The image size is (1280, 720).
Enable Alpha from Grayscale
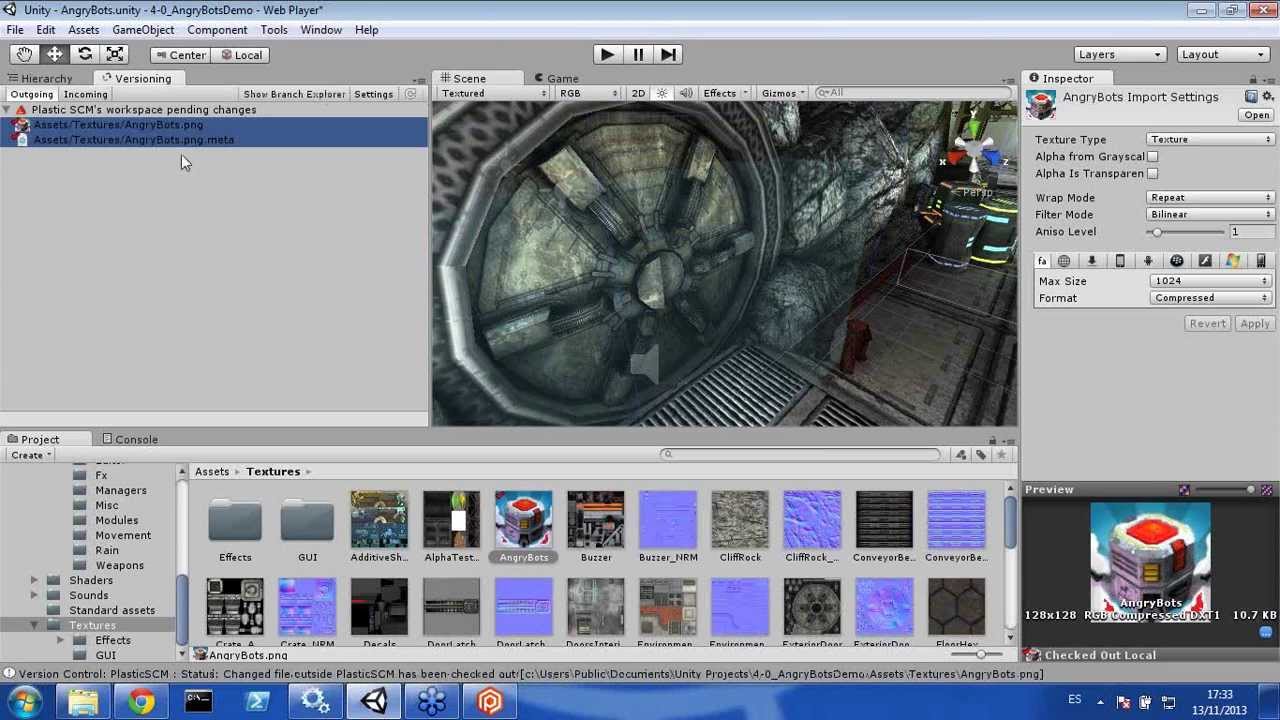(1153, 156)
